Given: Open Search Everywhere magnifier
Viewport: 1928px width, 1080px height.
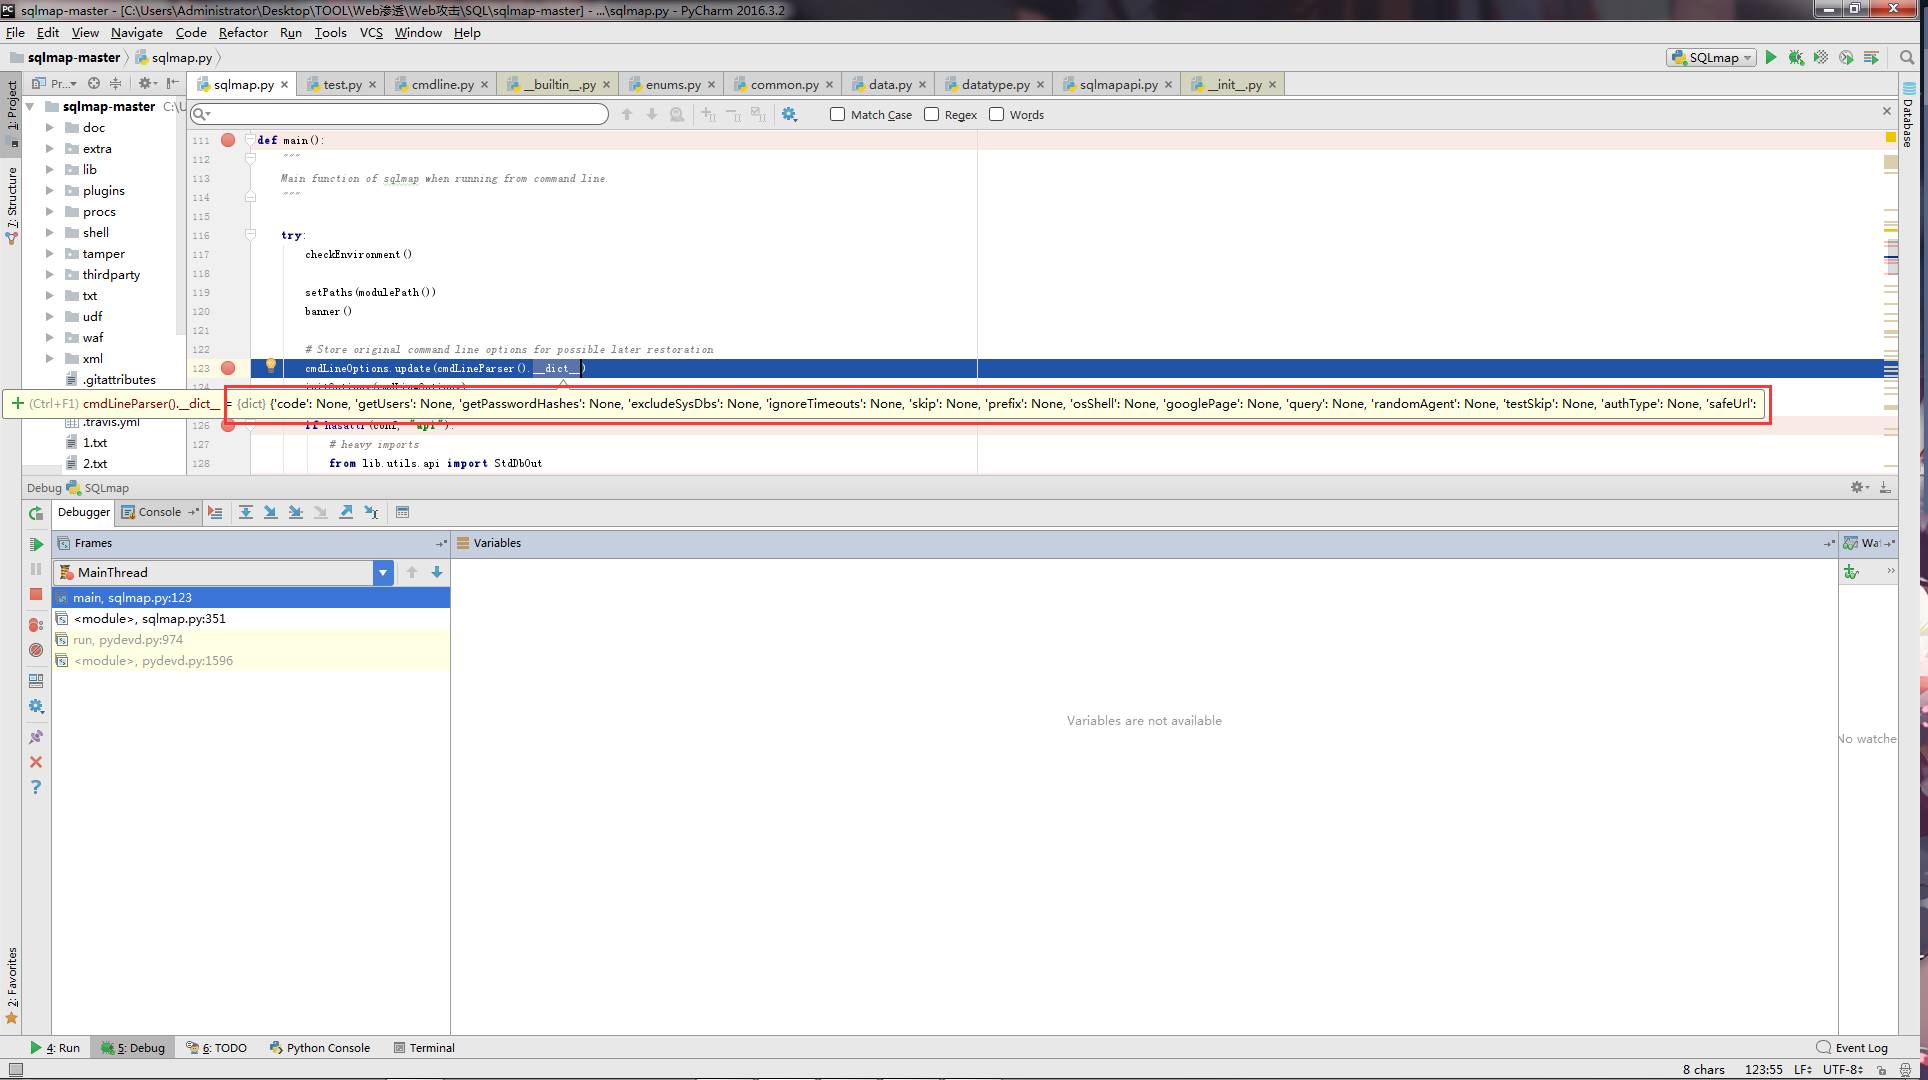Looking at the screenshot, I should 1907,58.
